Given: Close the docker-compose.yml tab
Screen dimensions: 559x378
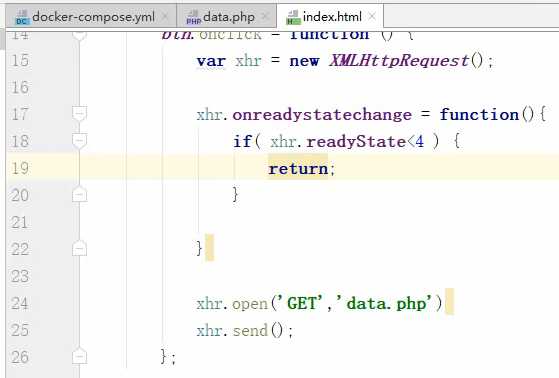Looking at the screenshot, I should [164, 16].
